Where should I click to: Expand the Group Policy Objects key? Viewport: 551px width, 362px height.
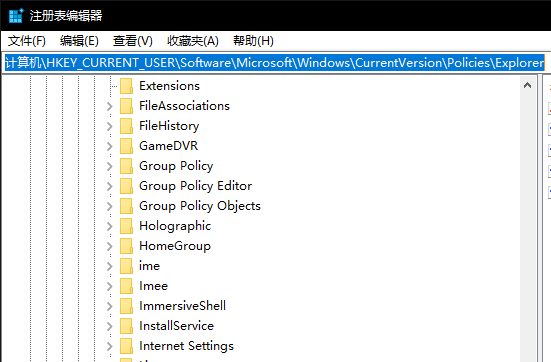[x=110, y=206]
